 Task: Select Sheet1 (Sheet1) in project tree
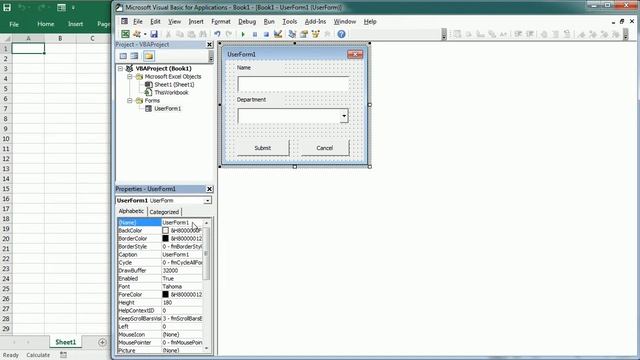pyautogui.click(x=174, y=84)
